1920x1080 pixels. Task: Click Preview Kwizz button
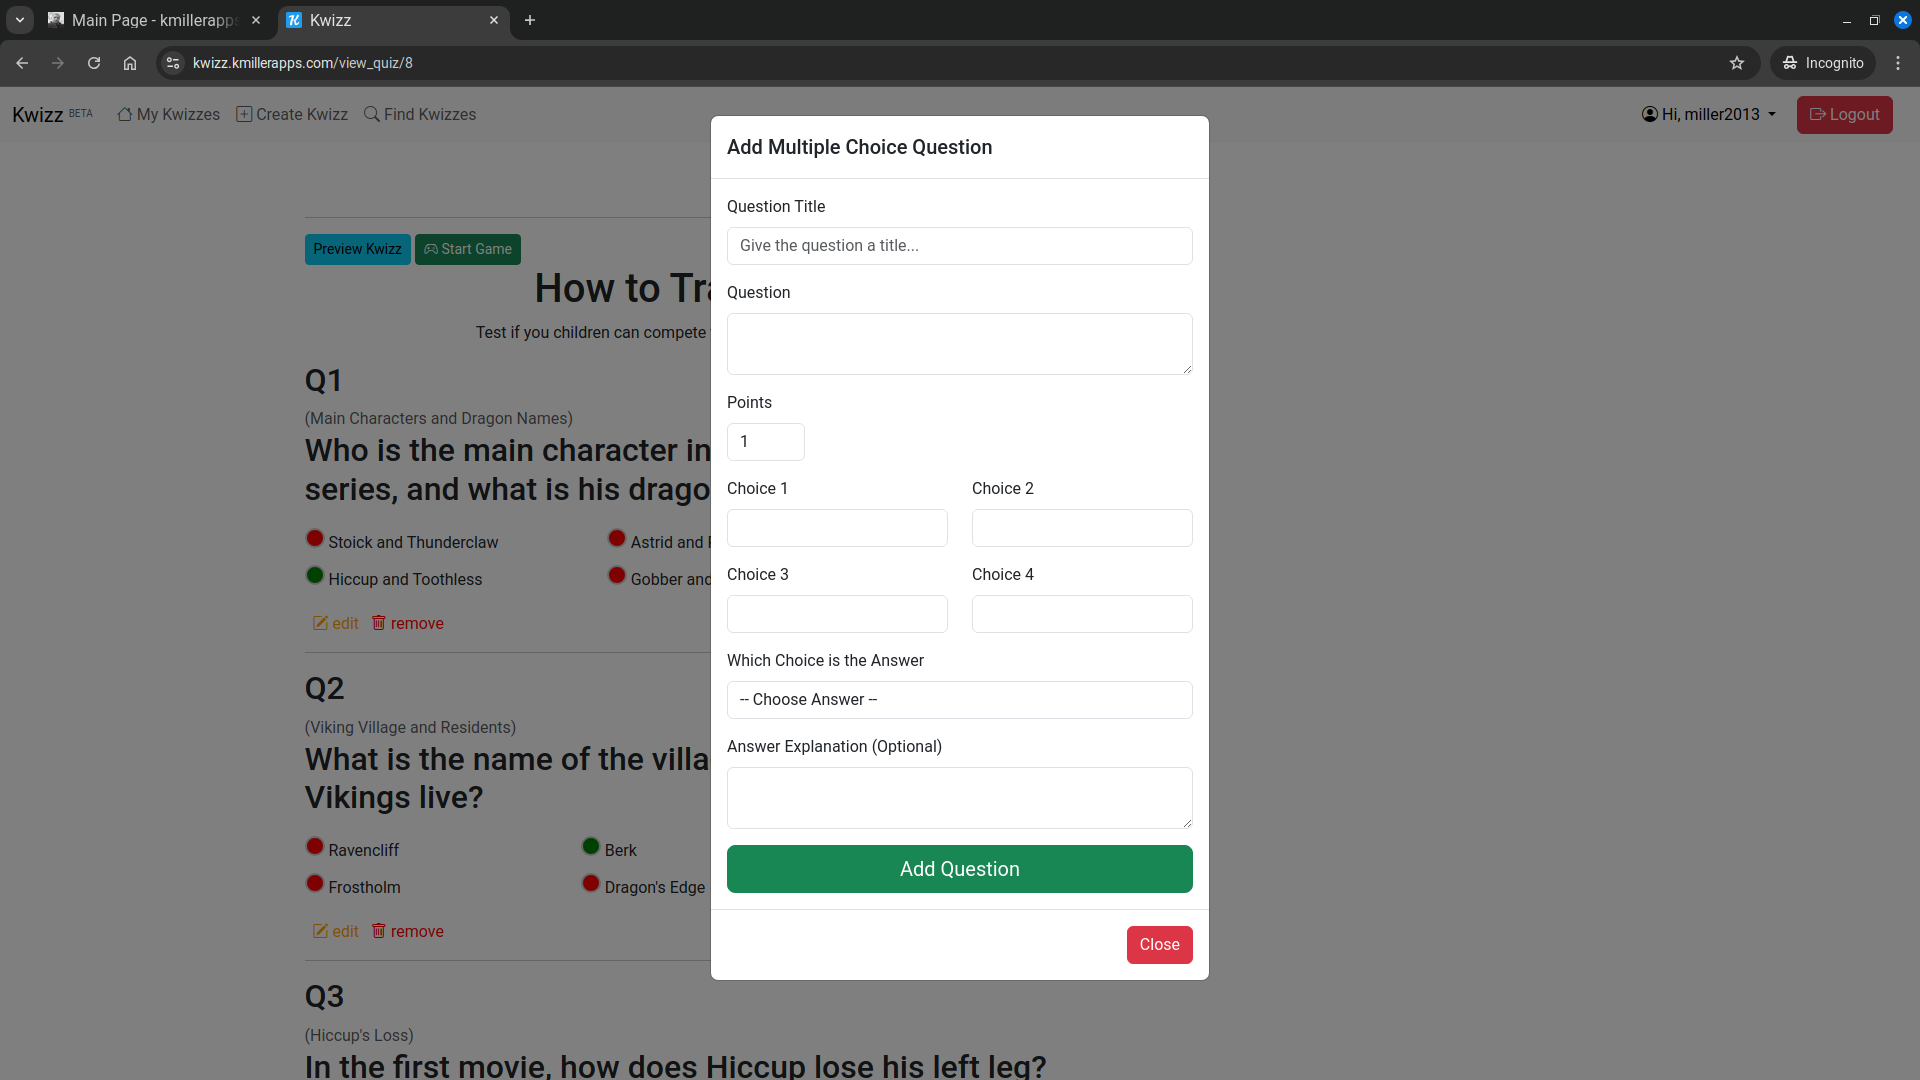[357, 249]
